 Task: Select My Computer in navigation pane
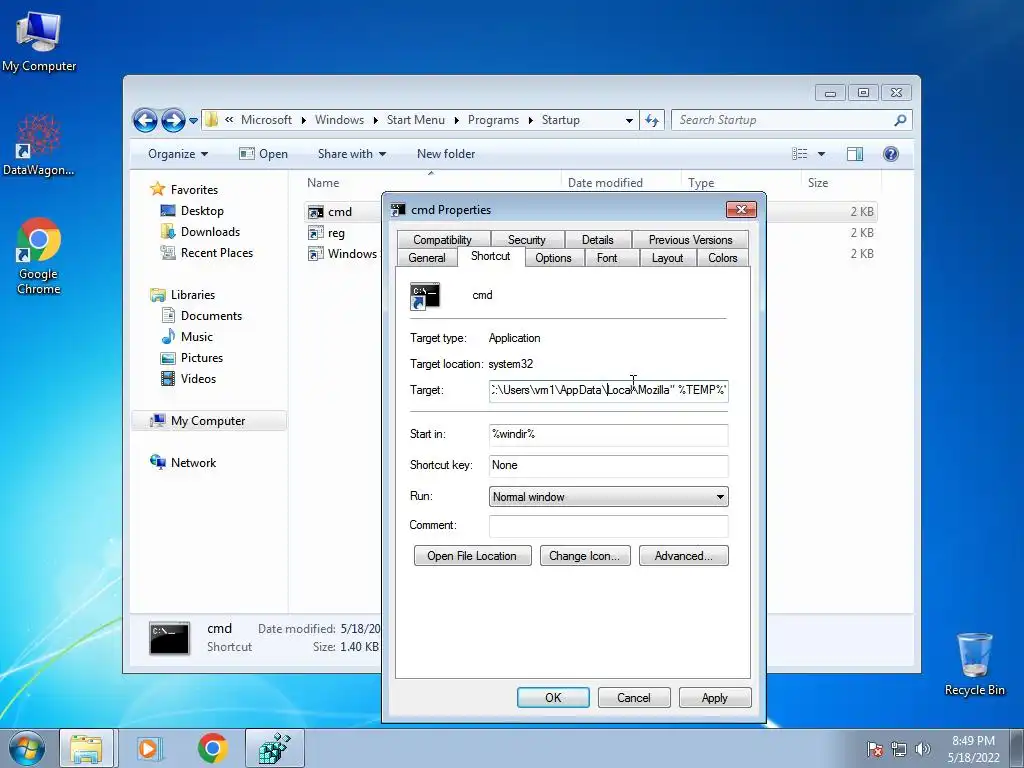[x=208, y=421]
